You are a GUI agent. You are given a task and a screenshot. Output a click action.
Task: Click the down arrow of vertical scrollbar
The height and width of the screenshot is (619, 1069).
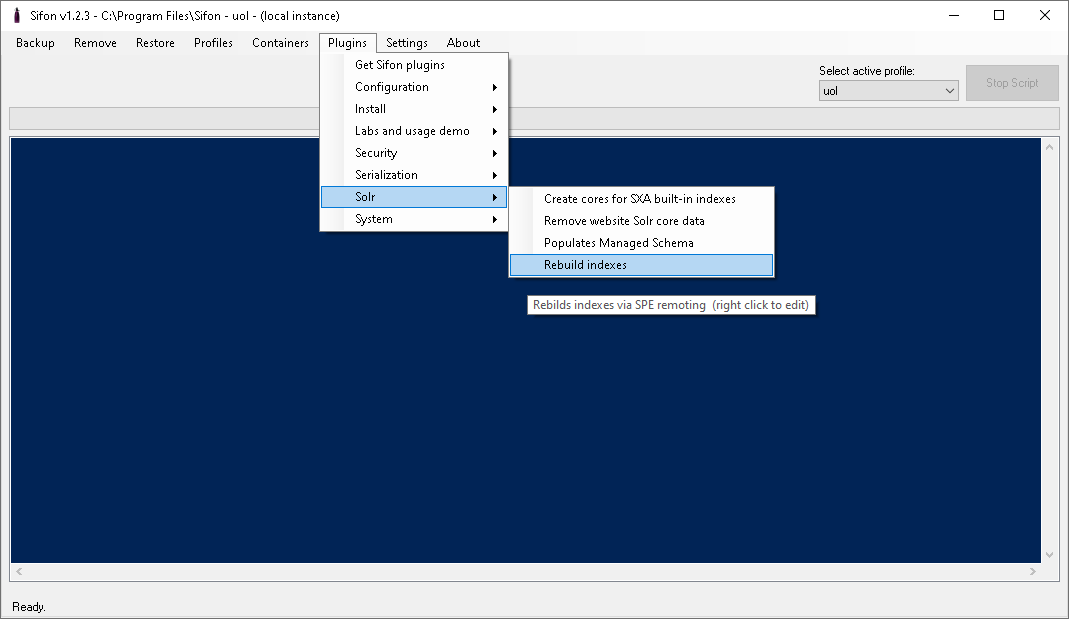1049,554
